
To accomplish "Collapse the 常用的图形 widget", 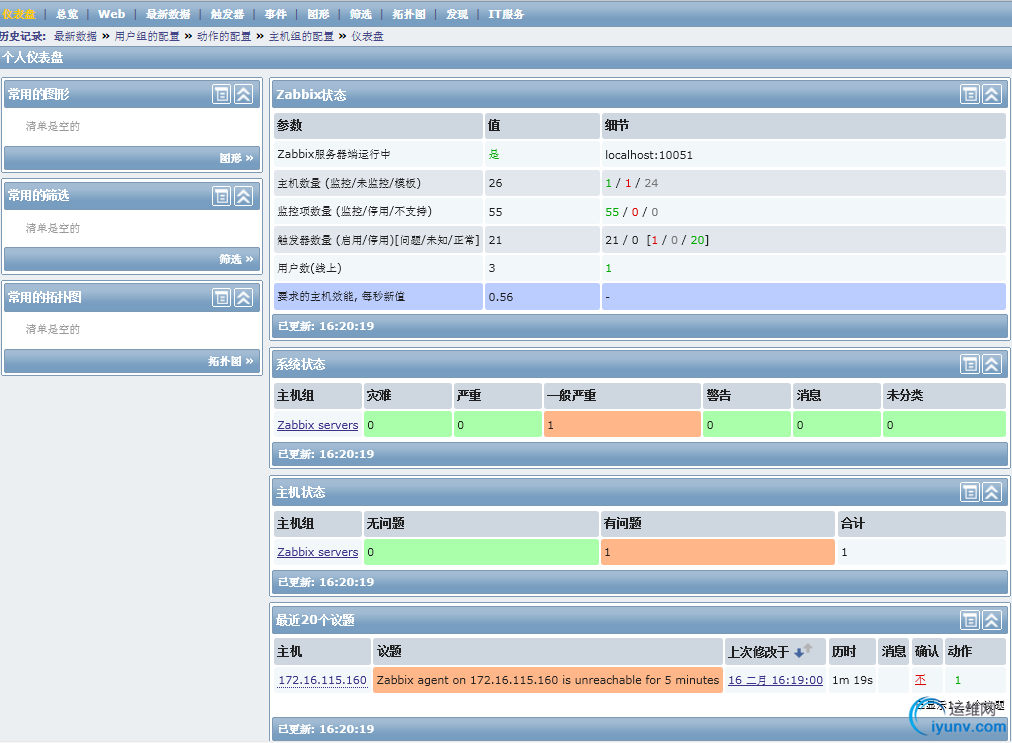I will (243, 94).
